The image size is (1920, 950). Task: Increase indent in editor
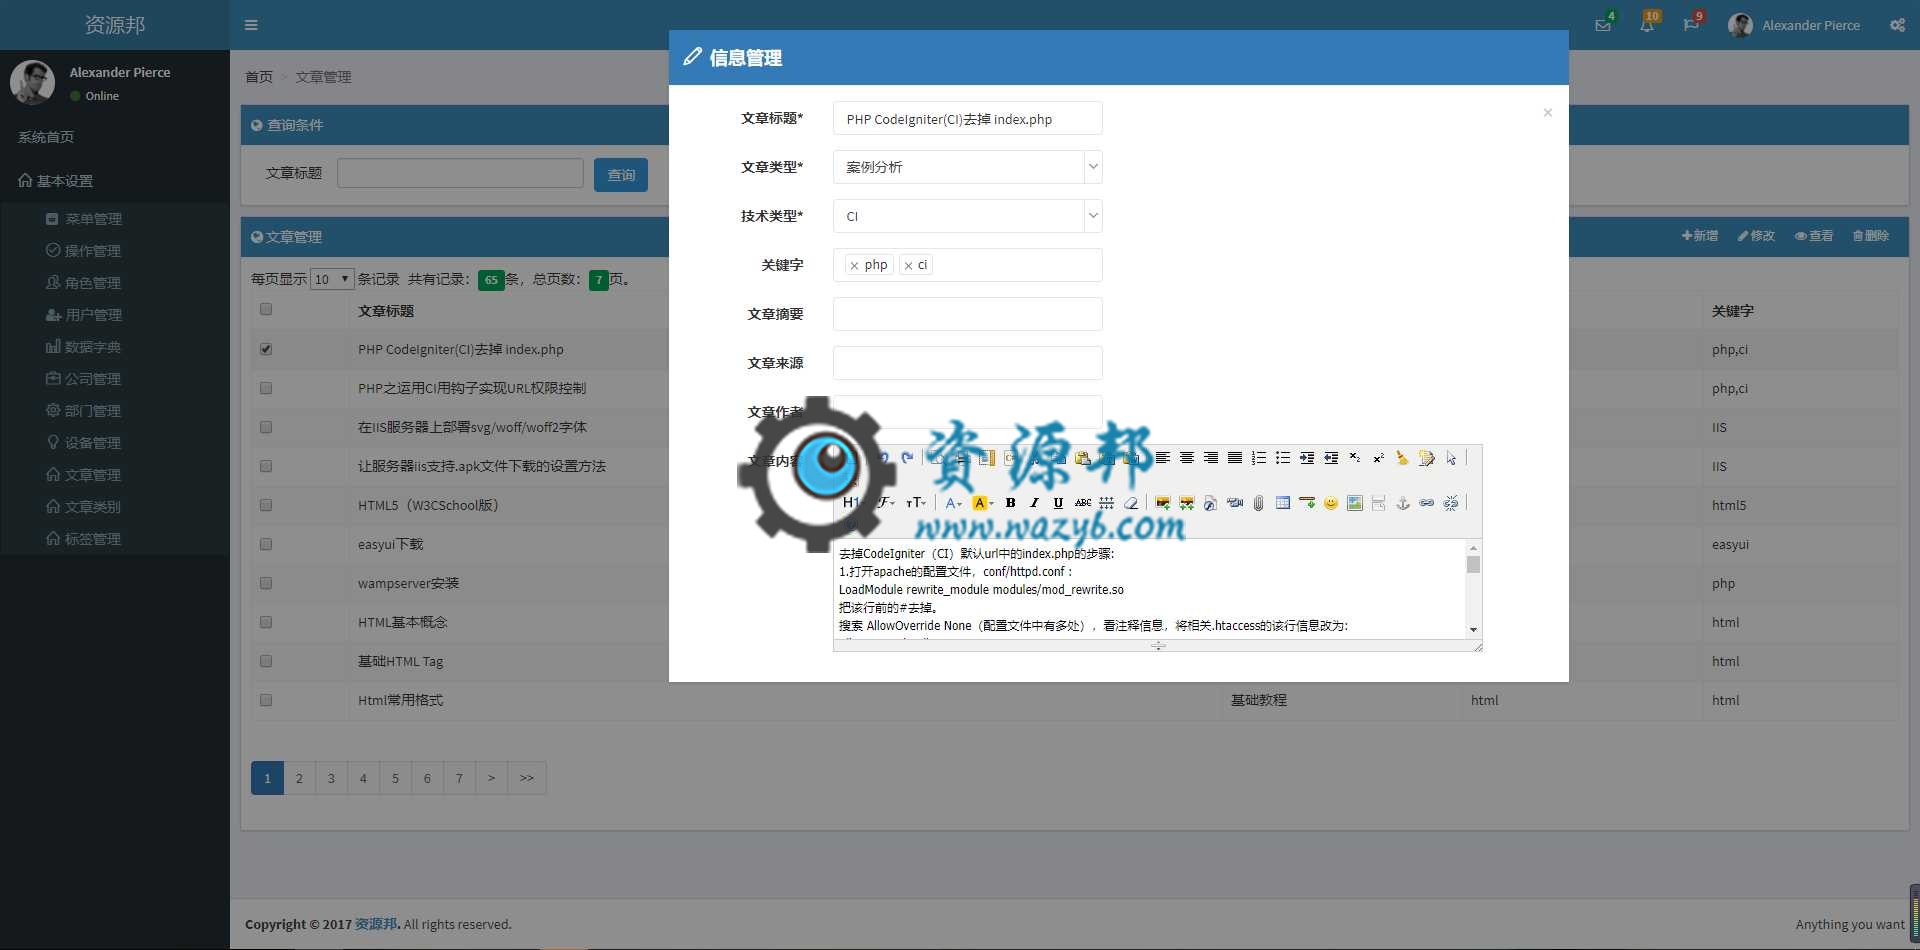[x=1307, y=458]
